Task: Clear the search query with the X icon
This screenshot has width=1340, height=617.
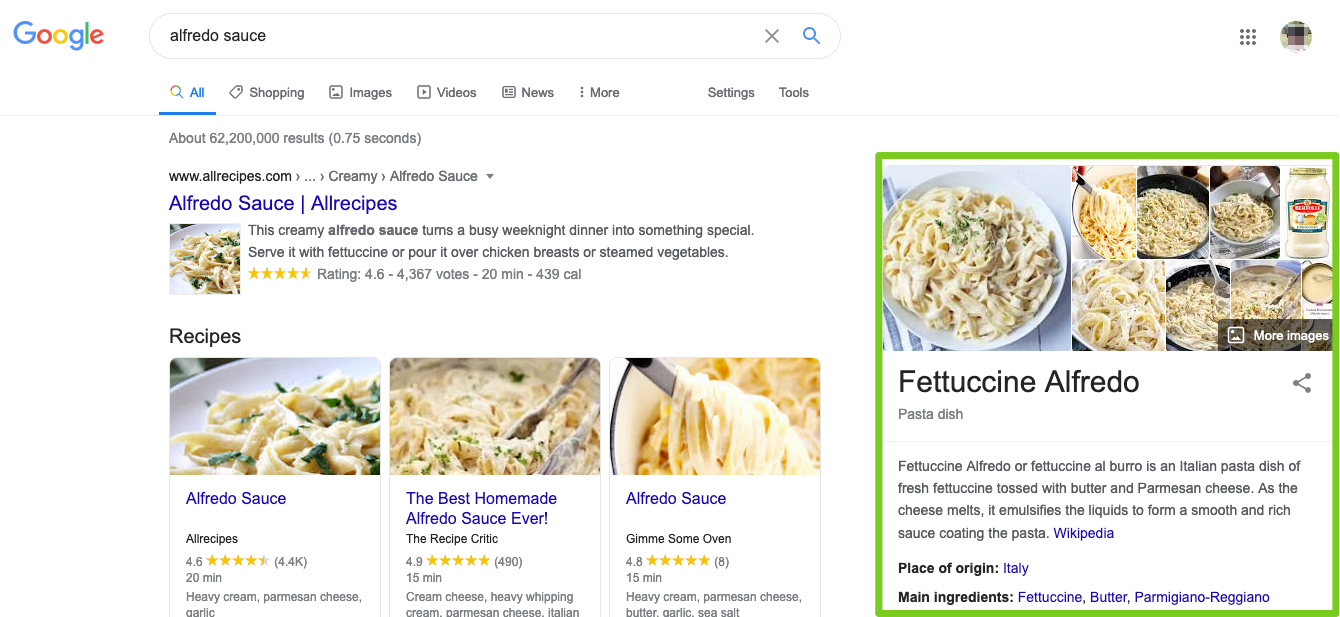Action: click(x=771, y=35)
